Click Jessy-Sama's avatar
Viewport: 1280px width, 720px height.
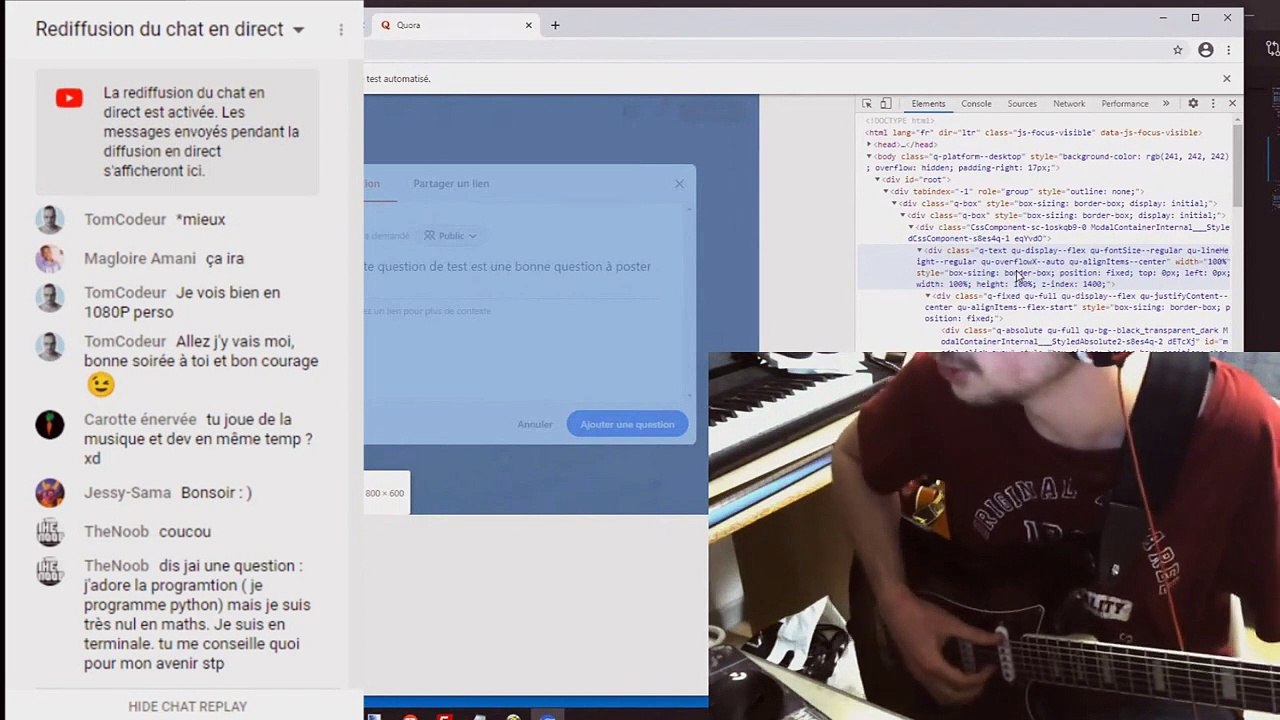coord(49,492)
